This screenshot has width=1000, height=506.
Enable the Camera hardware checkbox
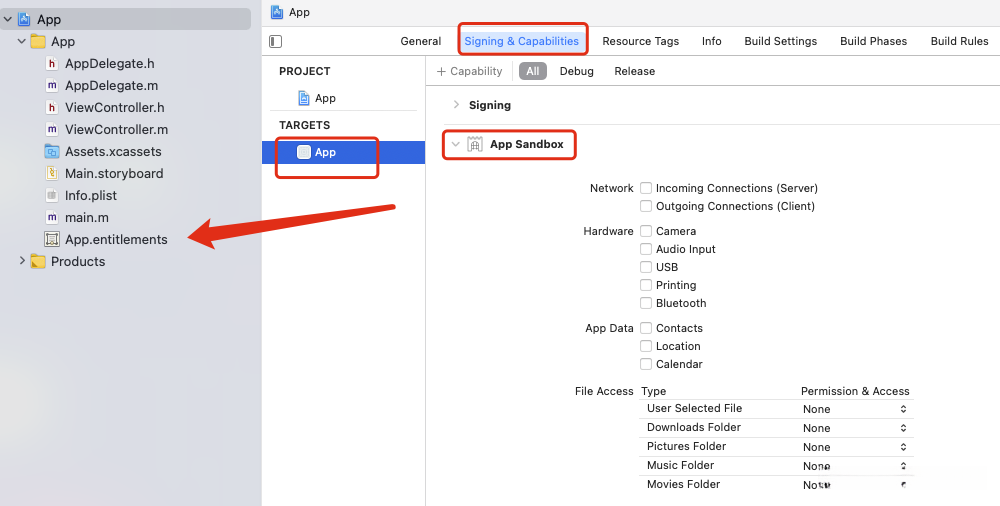point(647,231)
